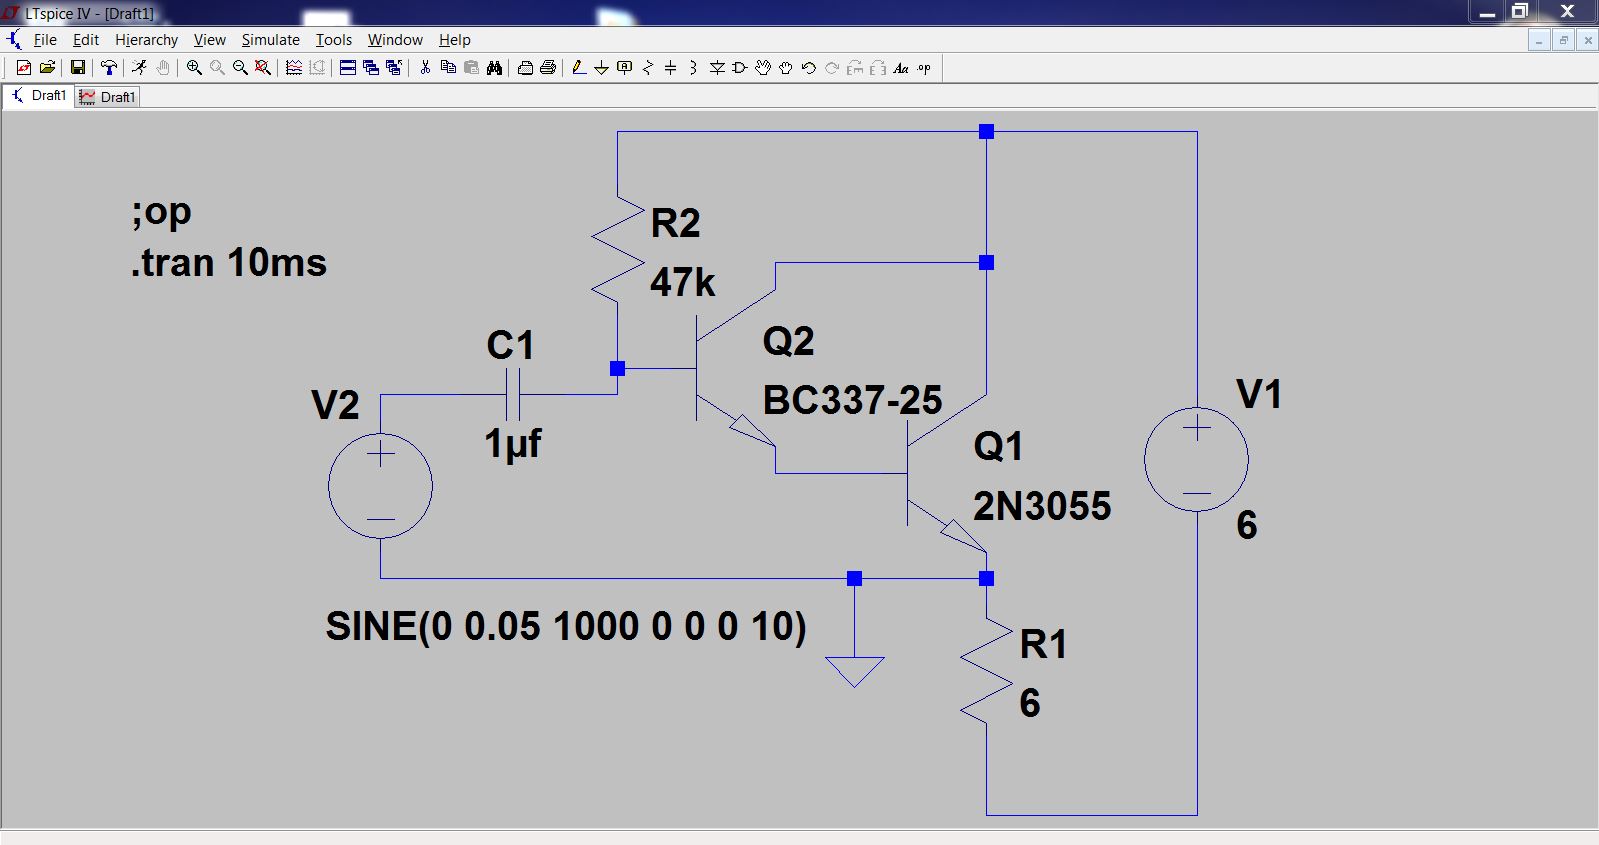Open View menu
Viewport: 1599px width, 845px height.
[210, 40]
